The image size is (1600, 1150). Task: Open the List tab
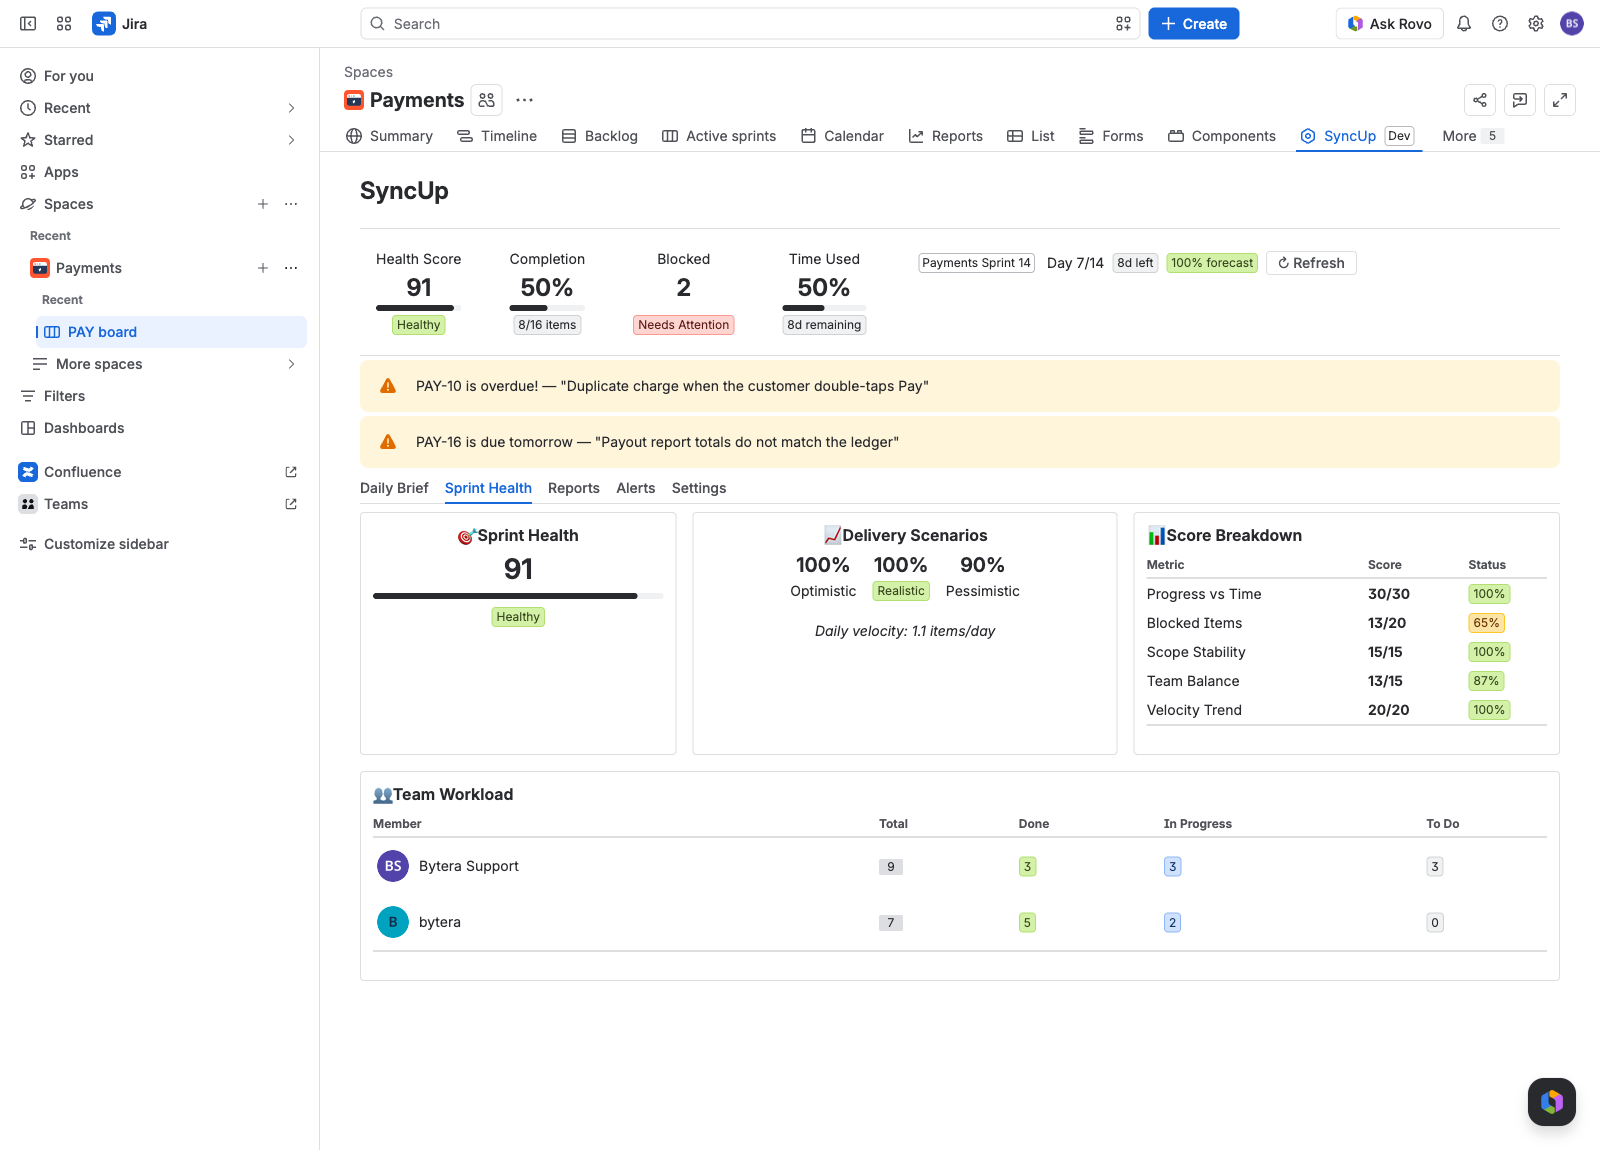pos(1030,136)
